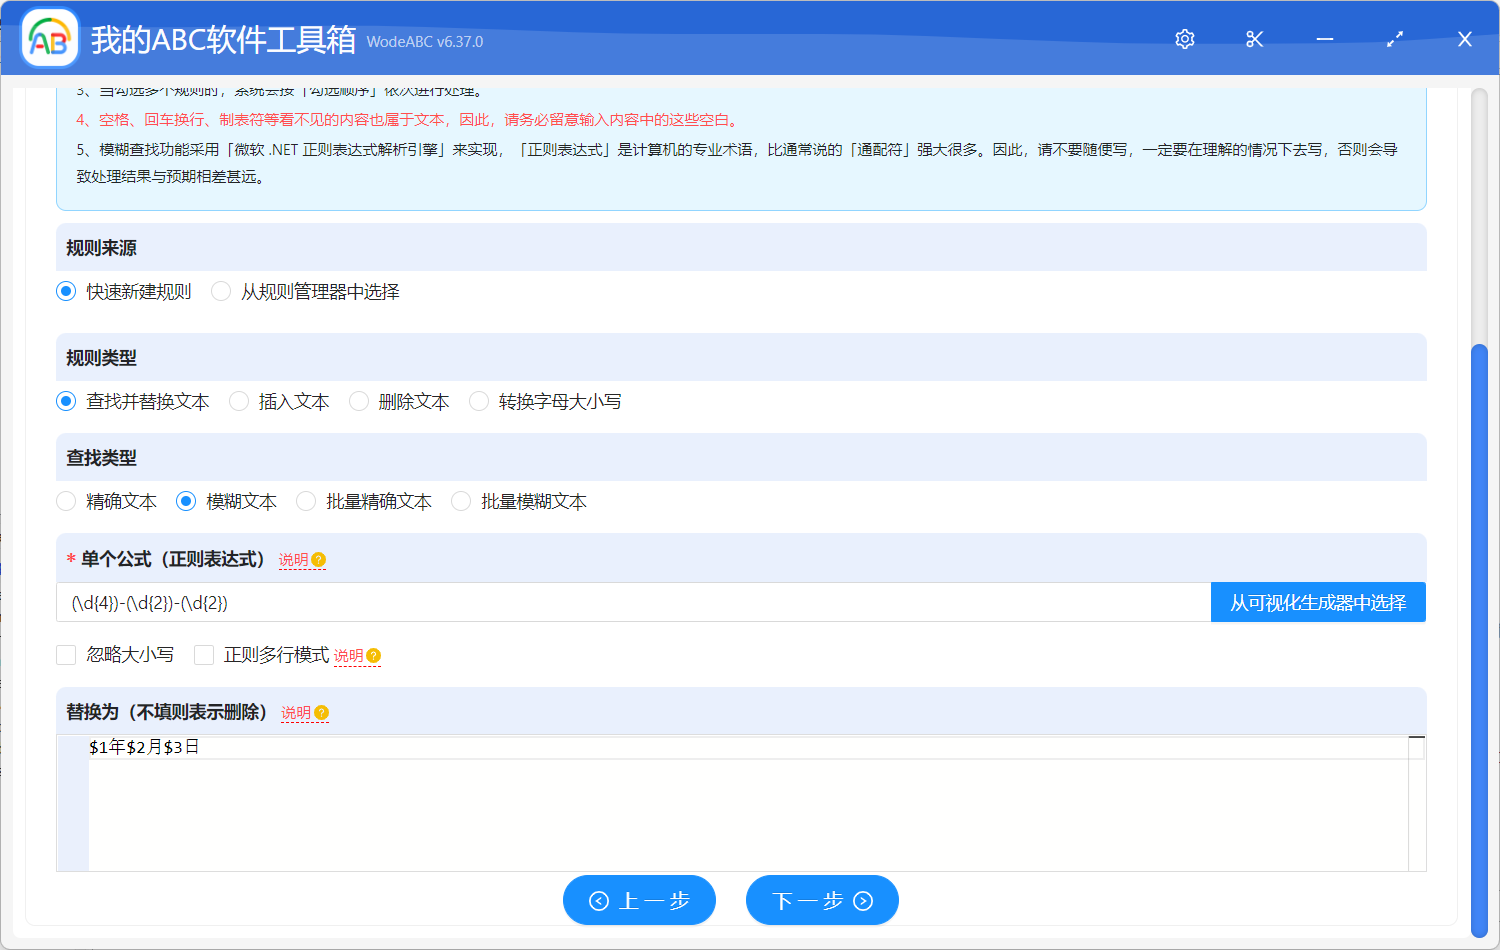This screenshot has height=950, width=1500.
Task: Enable the 忽略大小写 checkbox
Action: point(67,655)
